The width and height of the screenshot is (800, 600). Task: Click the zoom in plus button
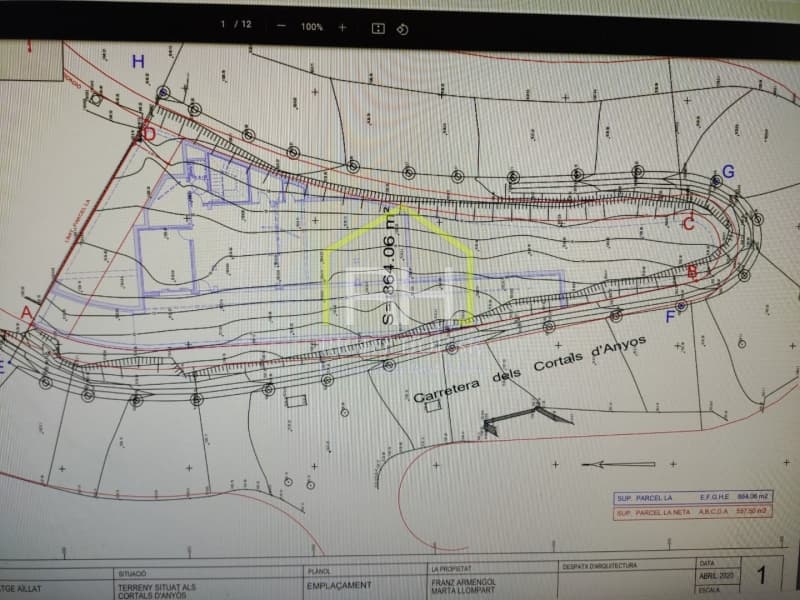(342, 27)
